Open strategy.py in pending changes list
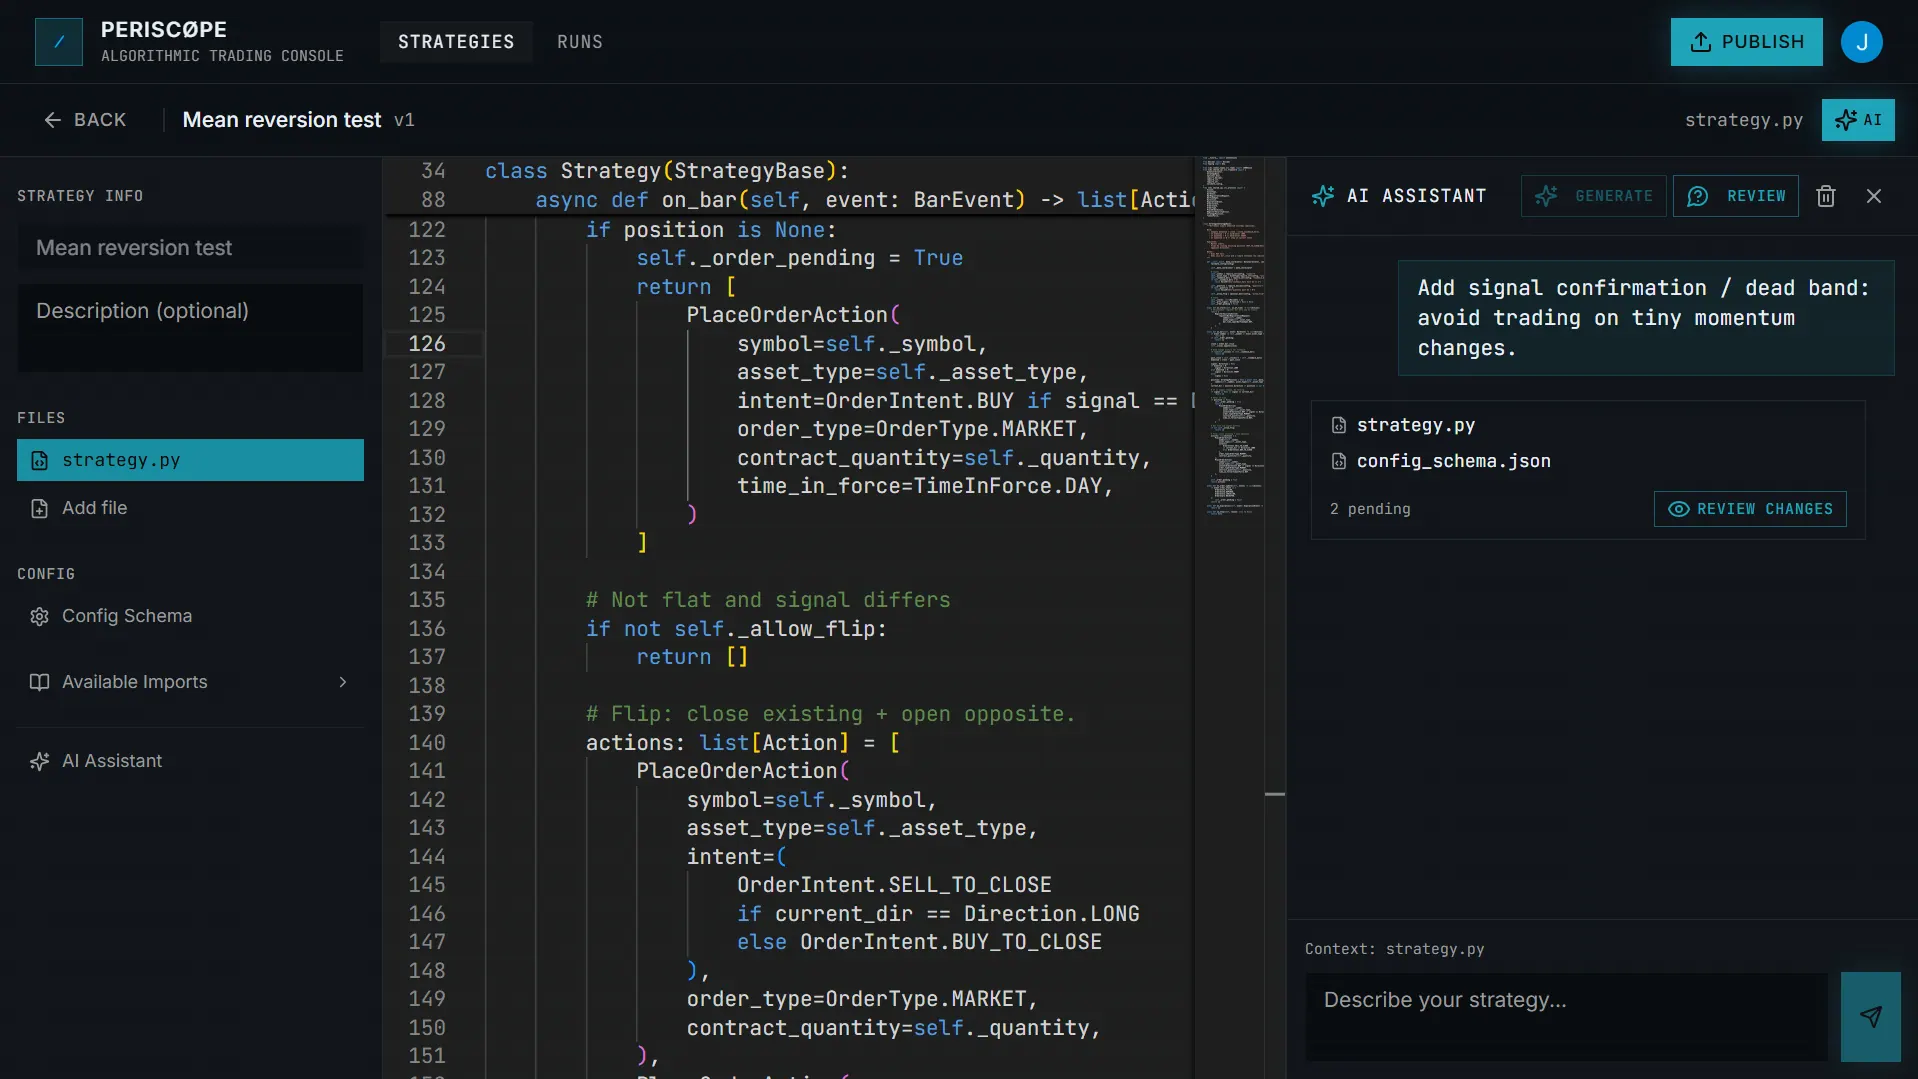The height and width of the screenshot is (1079, 1918). [1415, 425]
